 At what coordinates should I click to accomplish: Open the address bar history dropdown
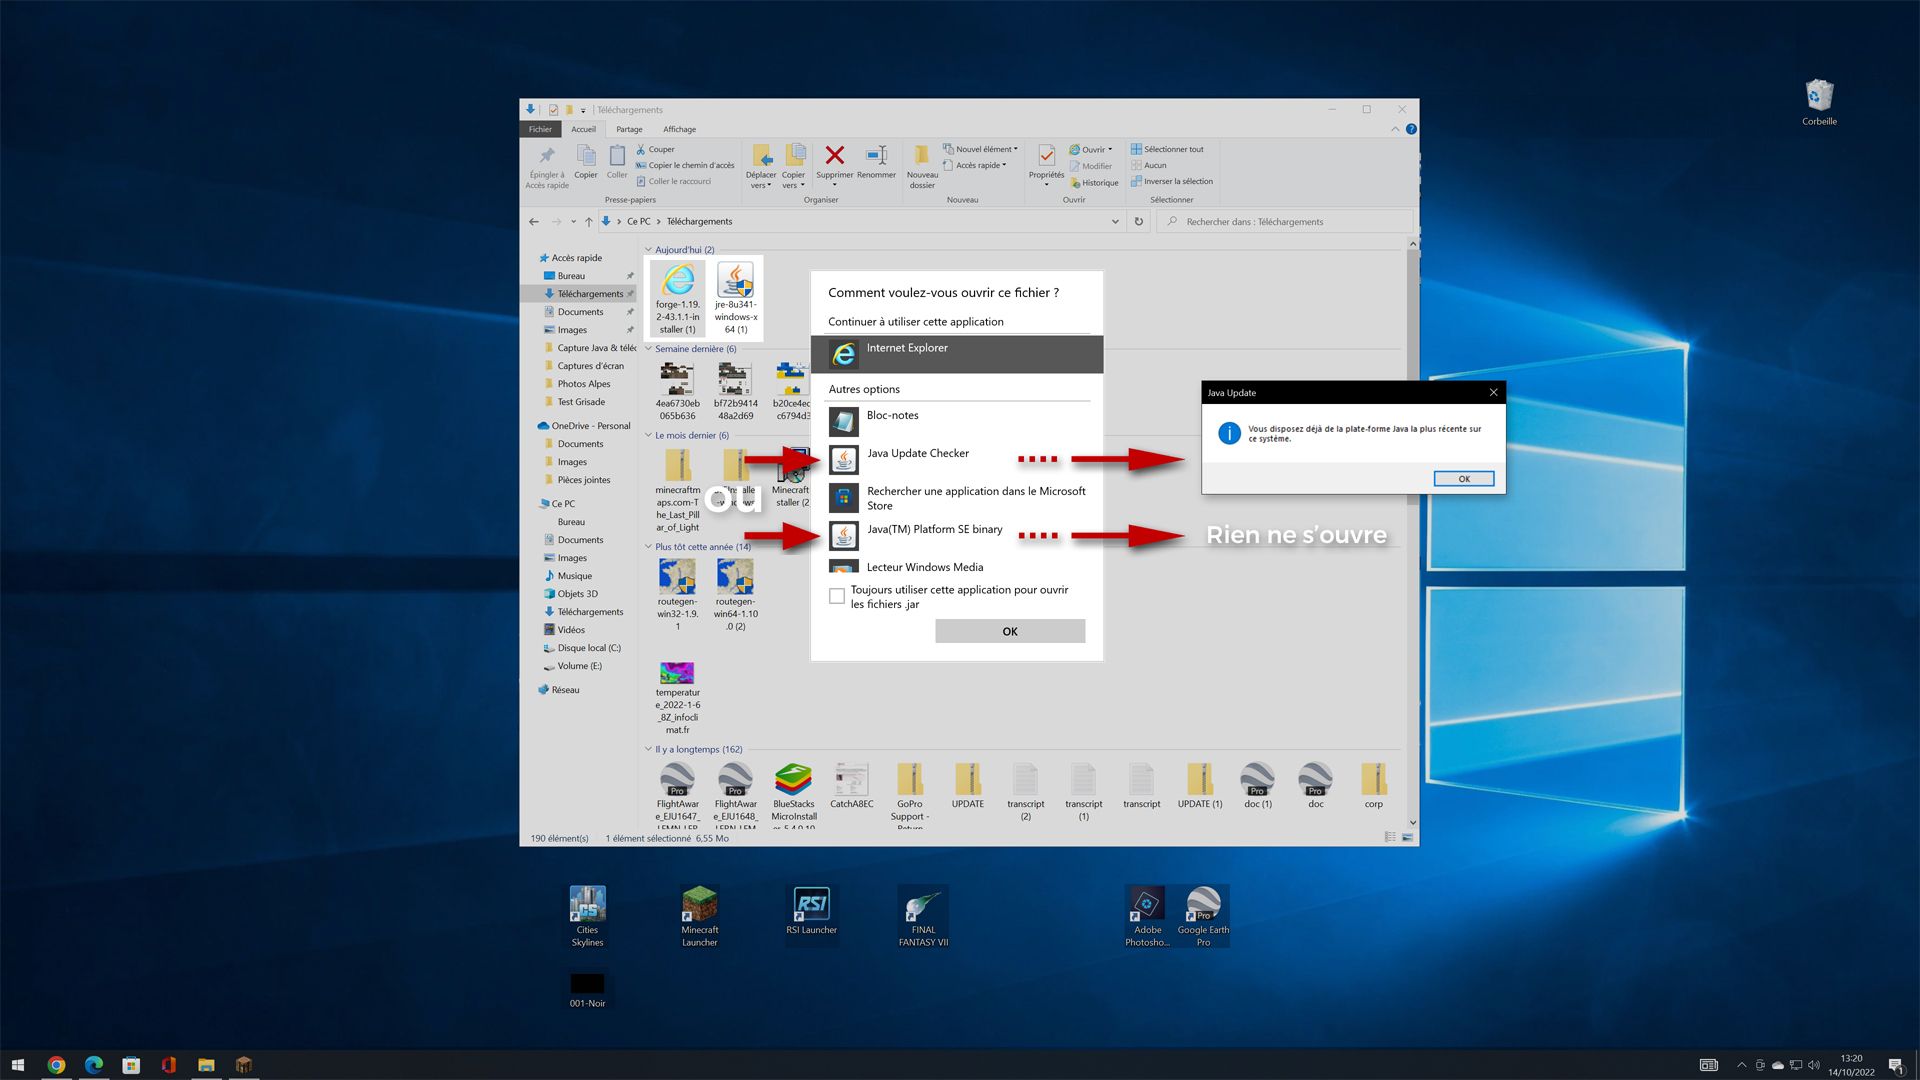click(1115, 222)
